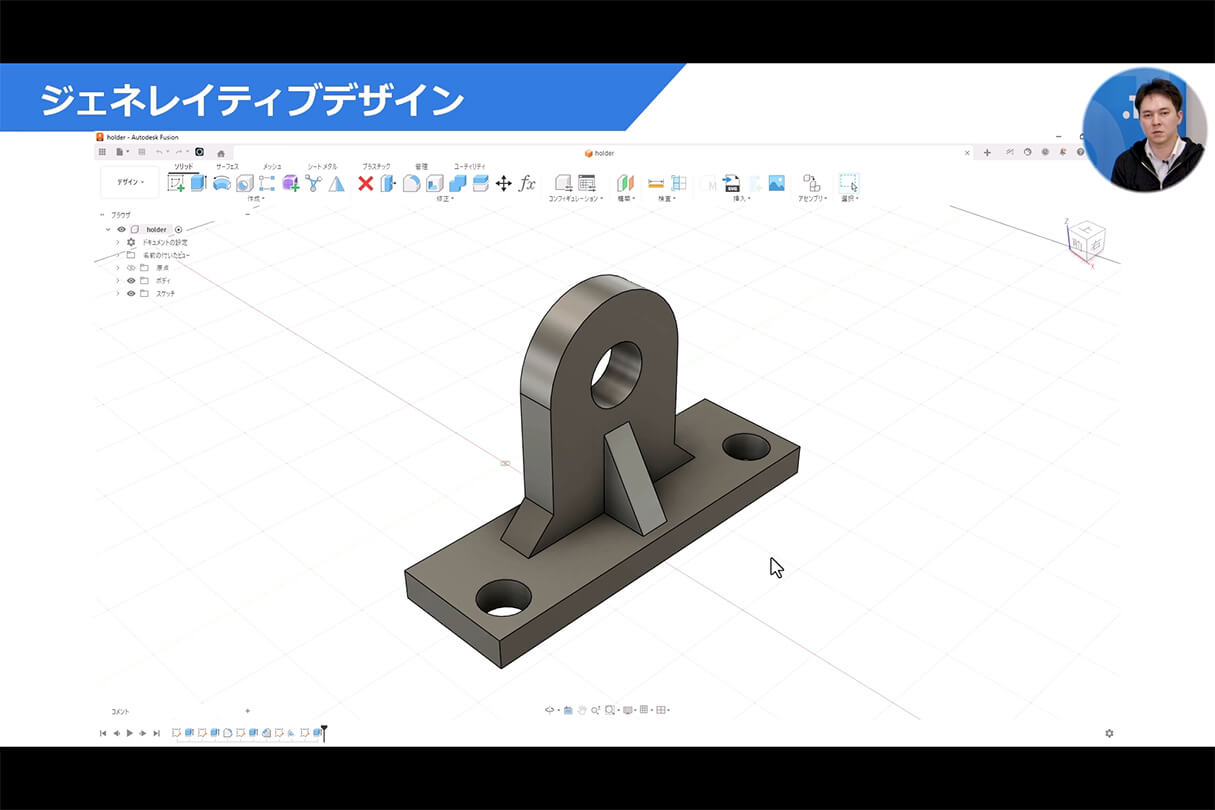Add a new design tab with plus
1215x810 pixels.
click(987, 152)
